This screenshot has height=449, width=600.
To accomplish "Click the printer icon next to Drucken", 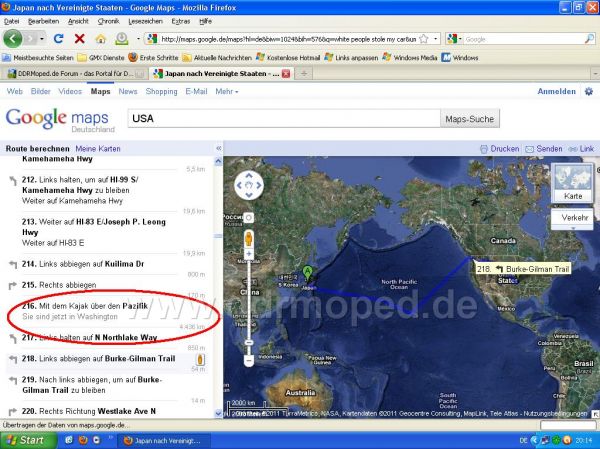I will pos(484,149).
